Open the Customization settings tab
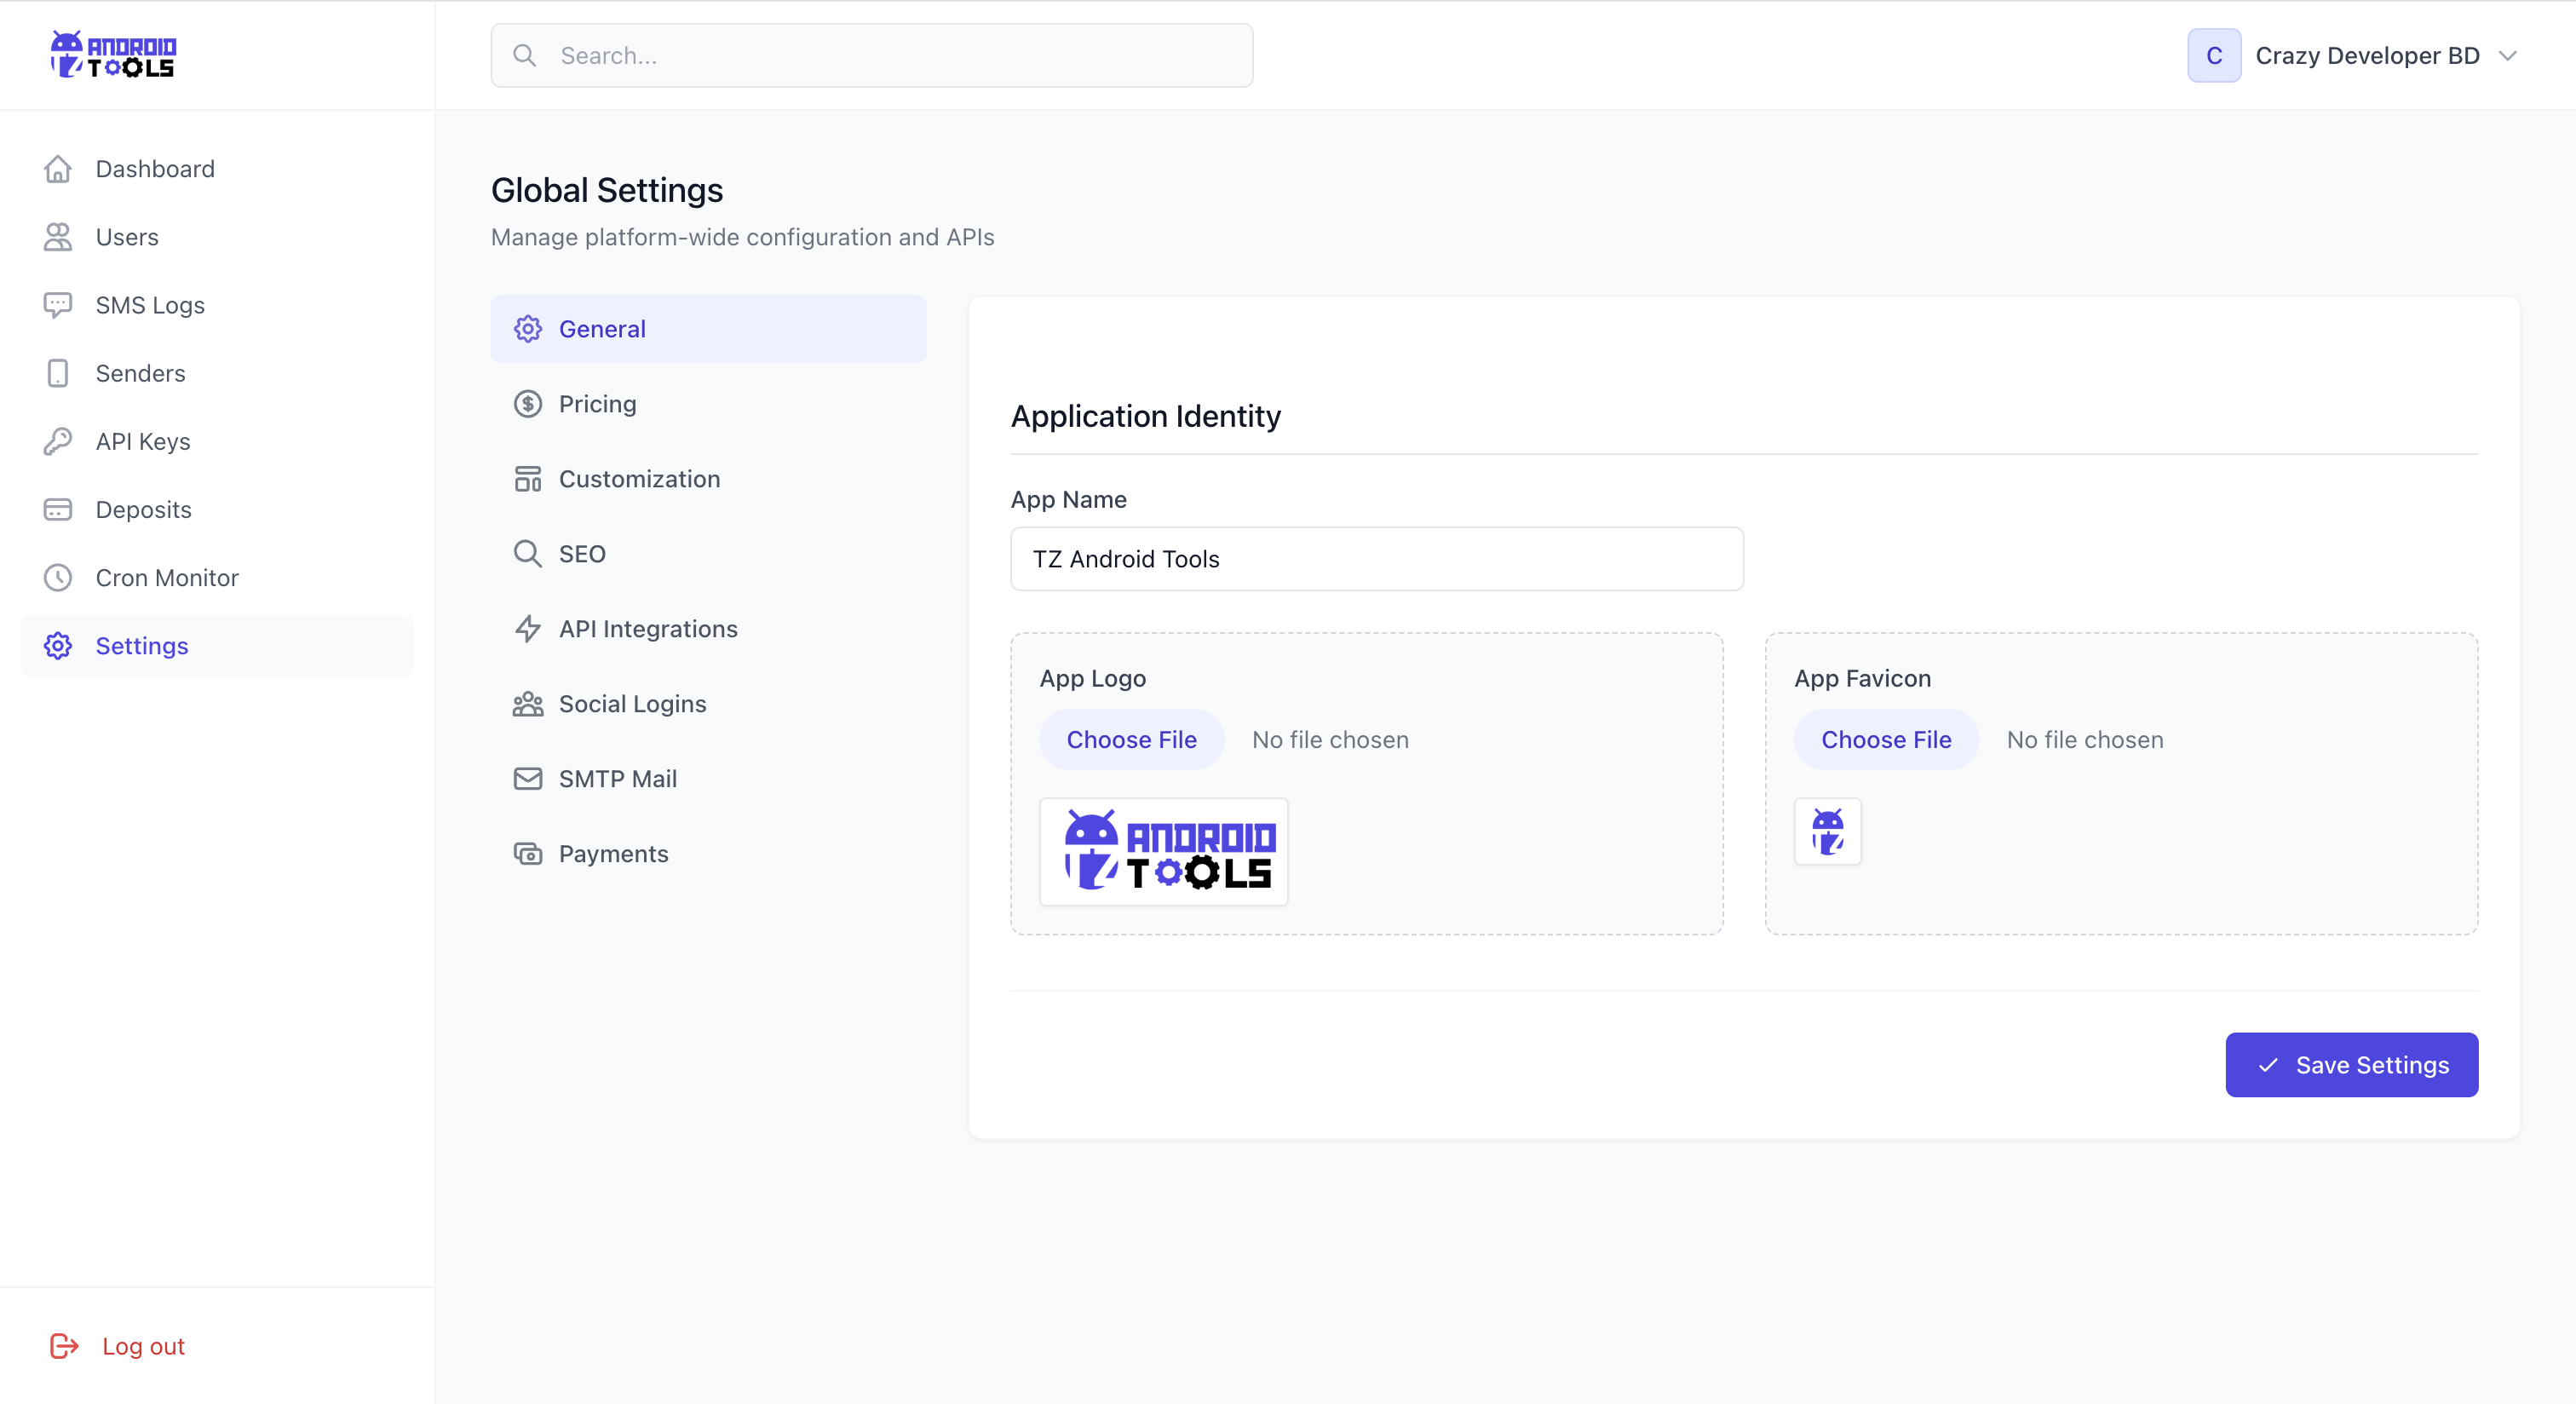2576x1404 pixels. pos(708,479)
